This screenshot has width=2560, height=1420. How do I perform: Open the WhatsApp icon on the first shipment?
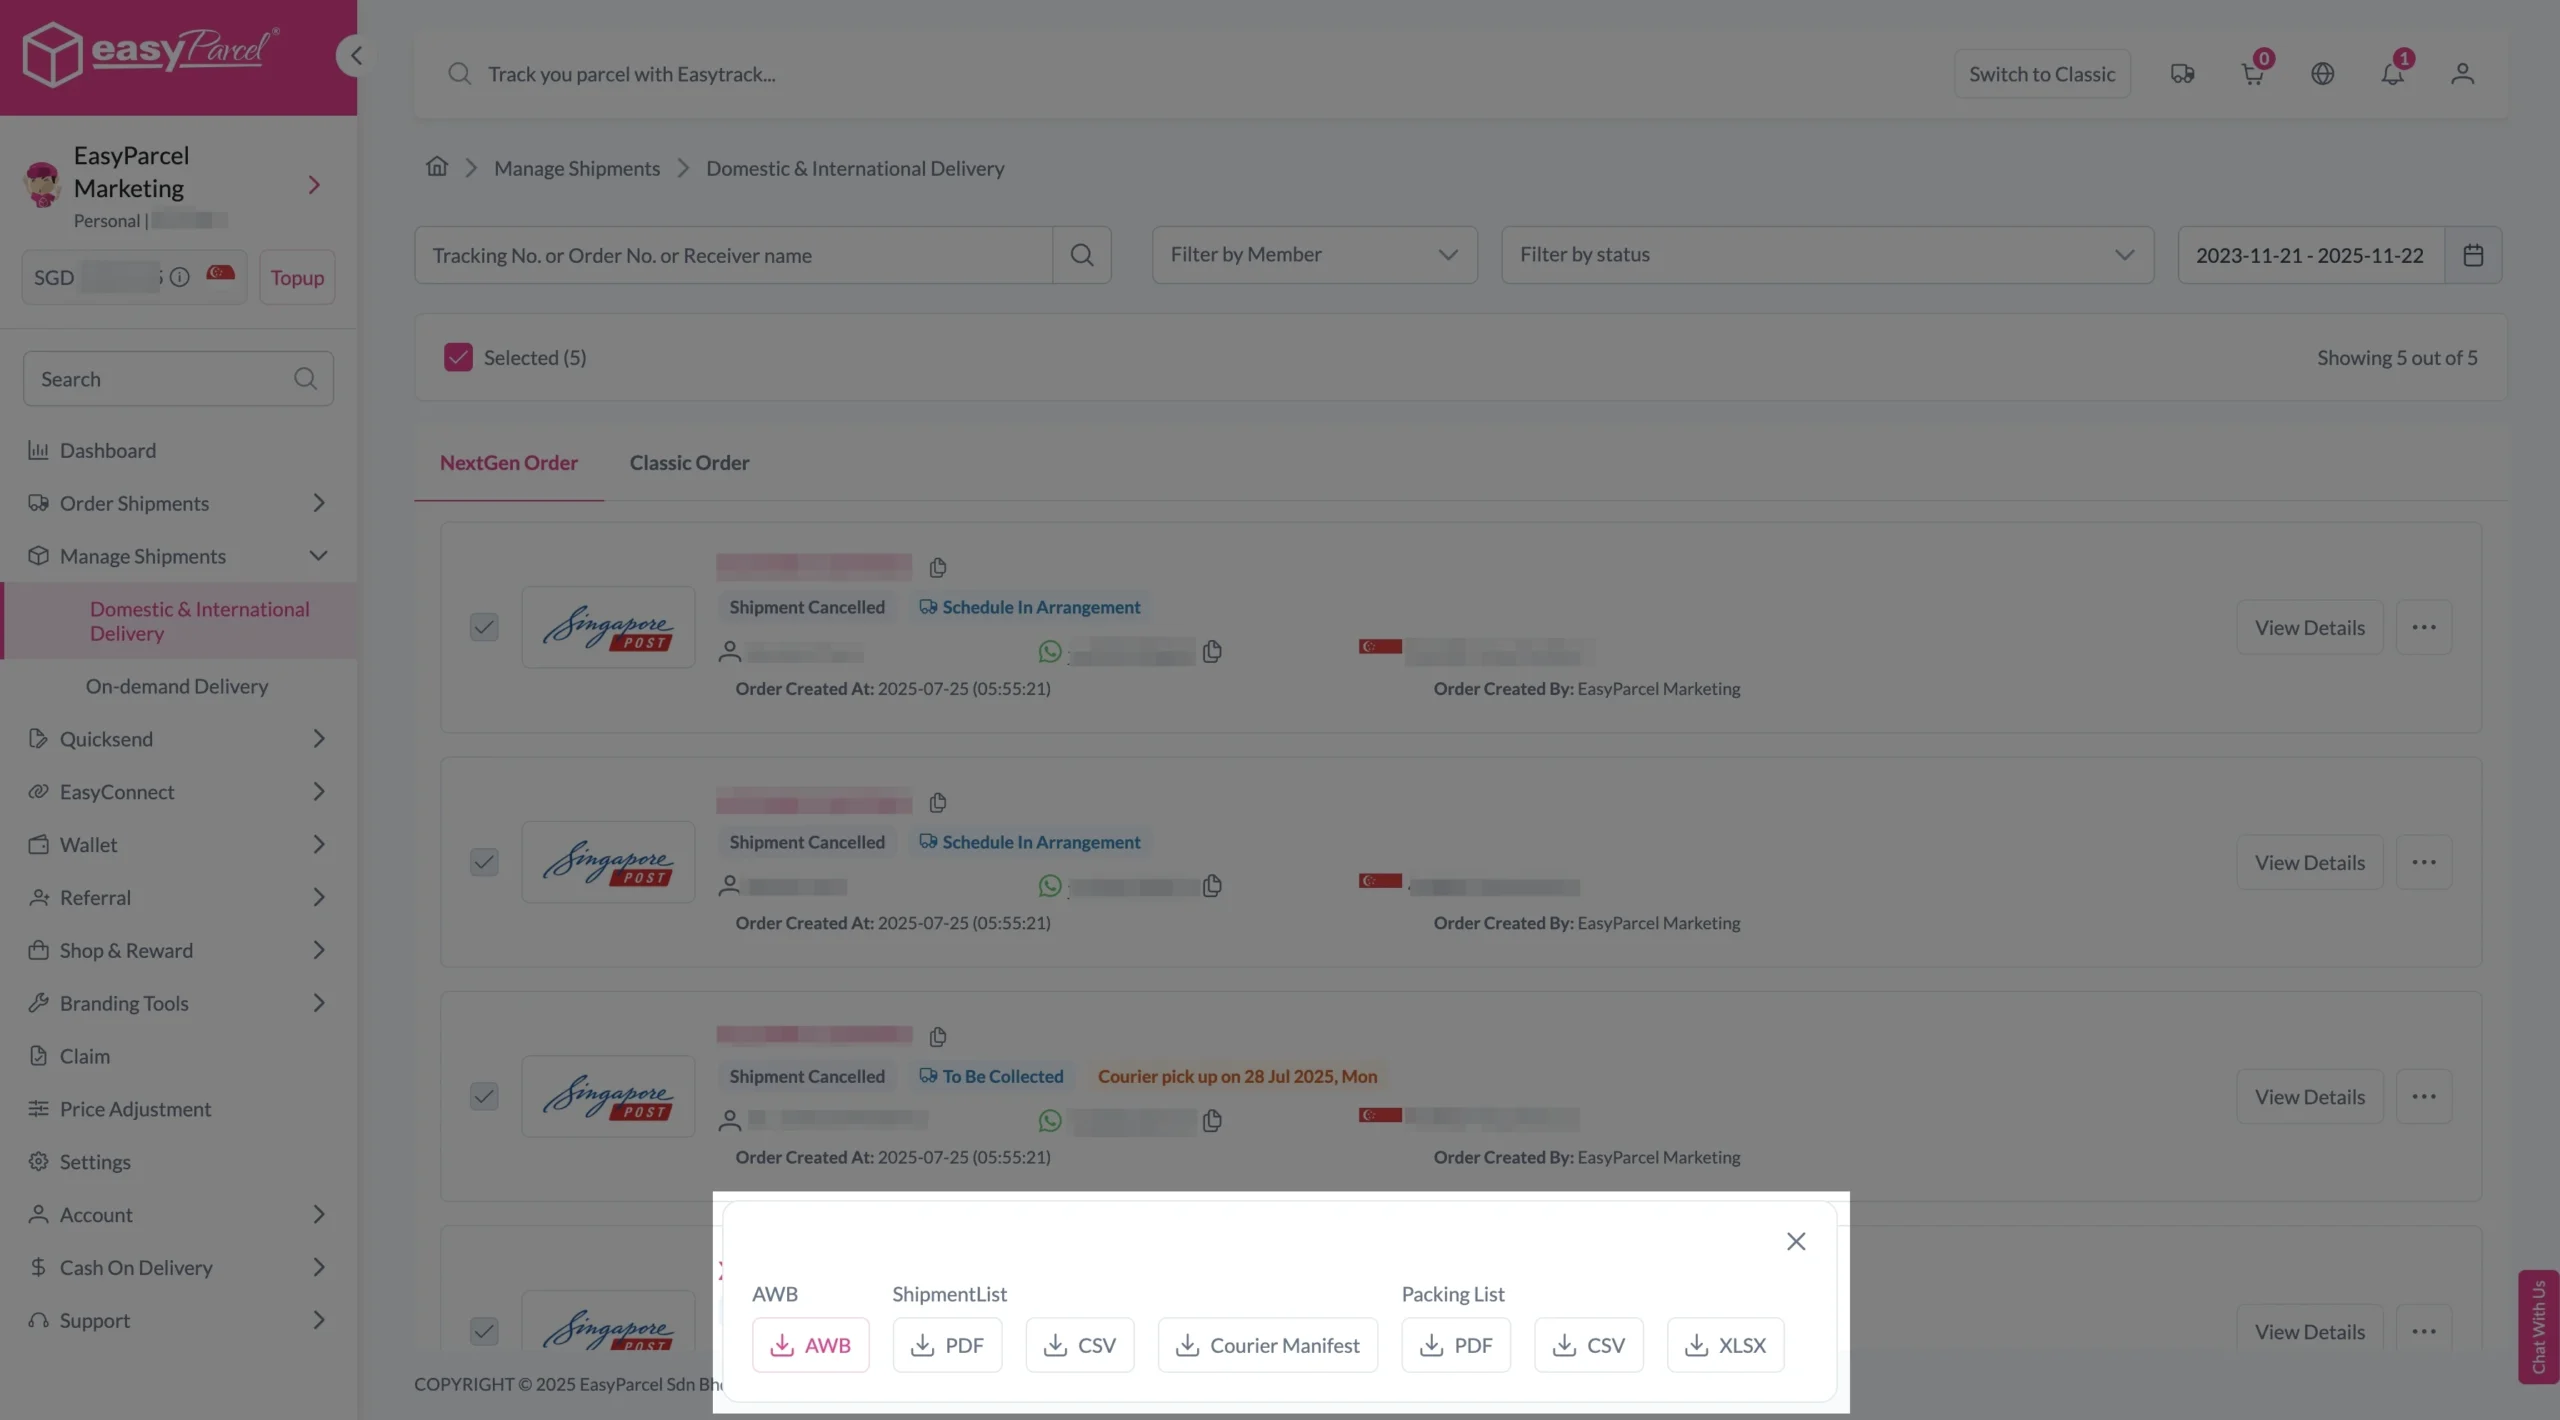(1048, 651)
